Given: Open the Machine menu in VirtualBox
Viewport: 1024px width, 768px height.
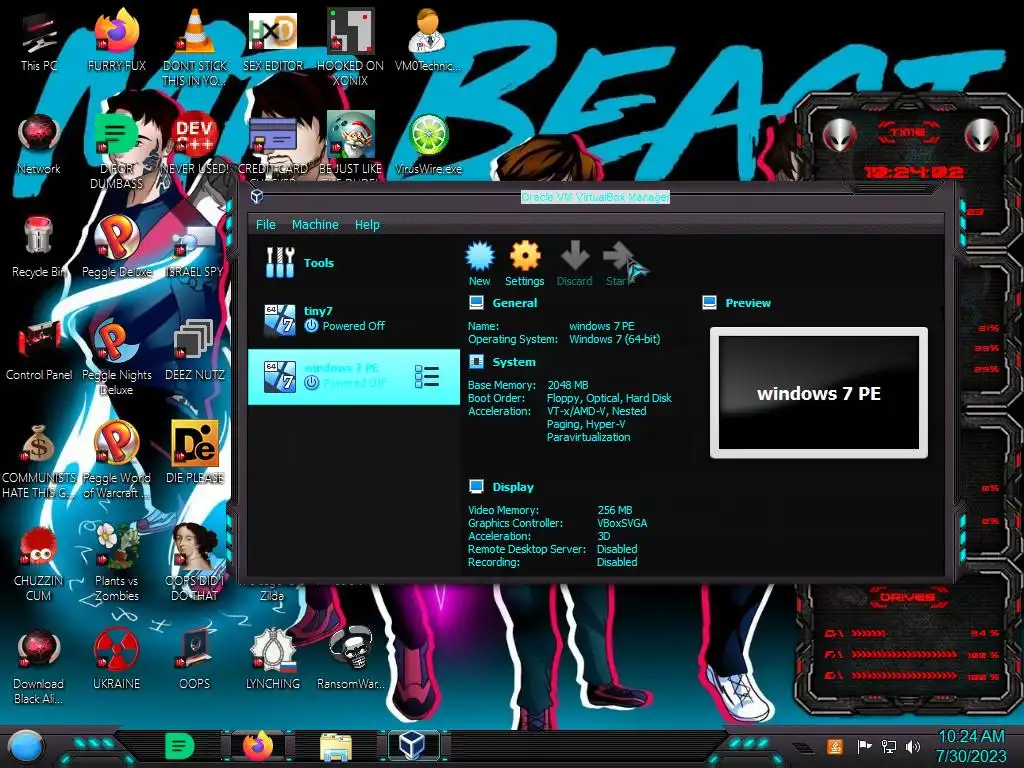Looking at the screenshot, I should click(x=315, y=225).
